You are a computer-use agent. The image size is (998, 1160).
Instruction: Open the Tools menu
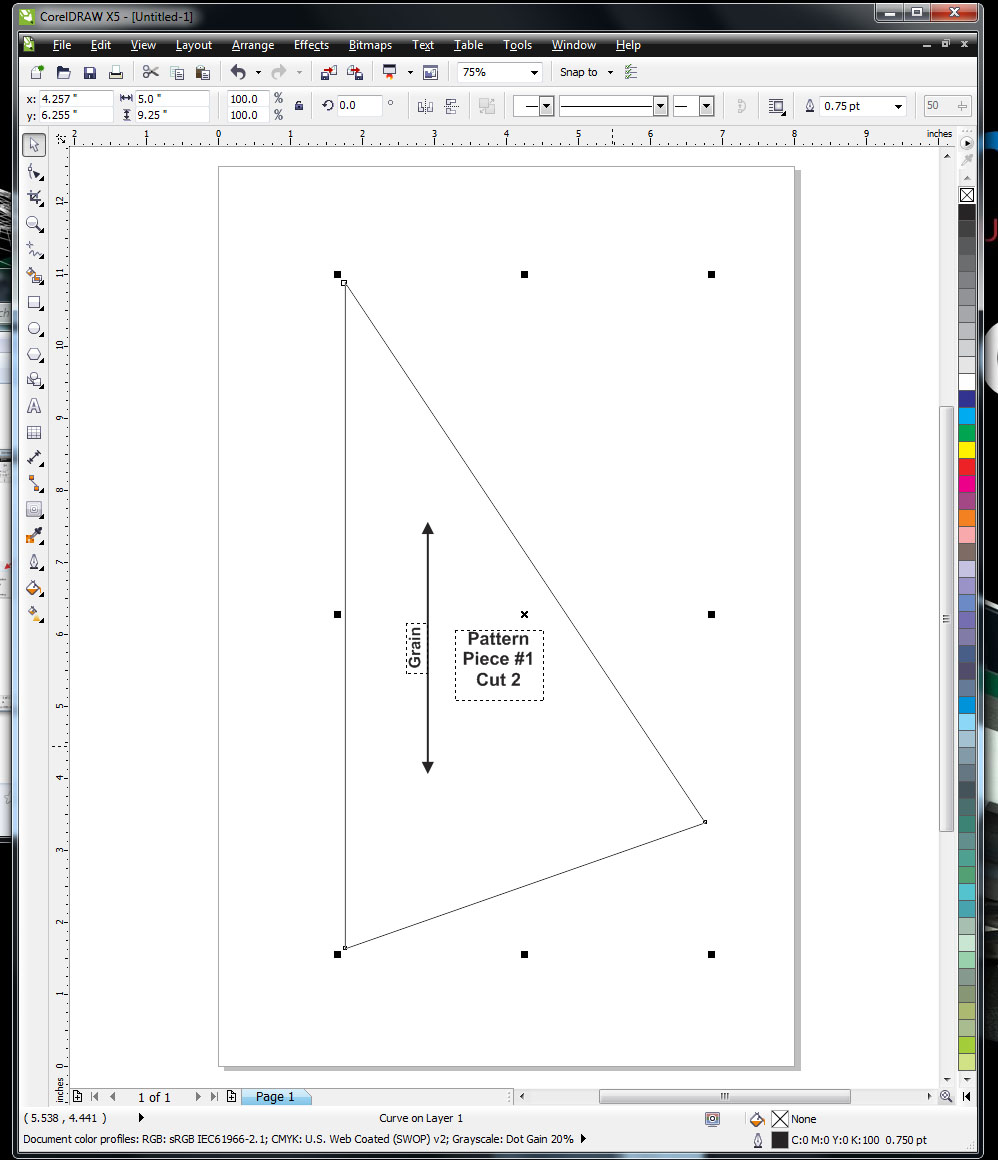point(517,45)
